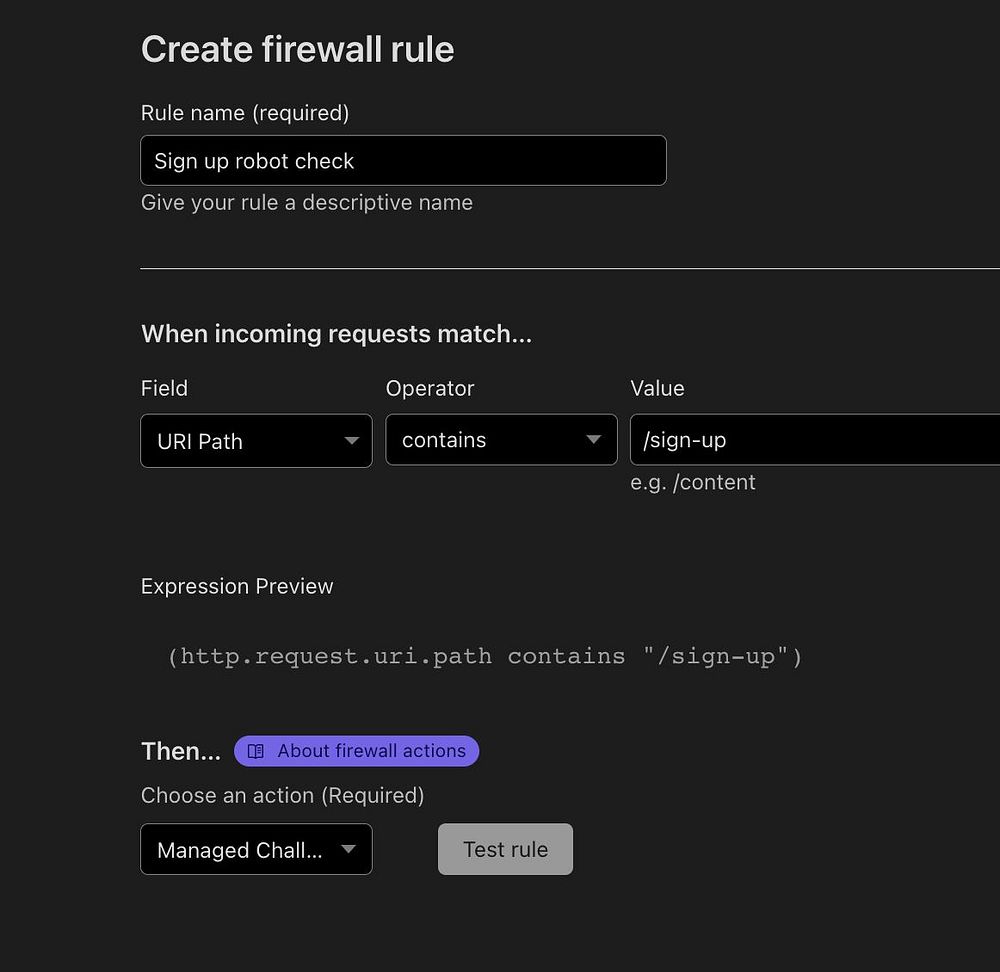Click the 'Then...' section heading
The width and height of the screenshot is (1000, 972).
click(x=180, y=751)
